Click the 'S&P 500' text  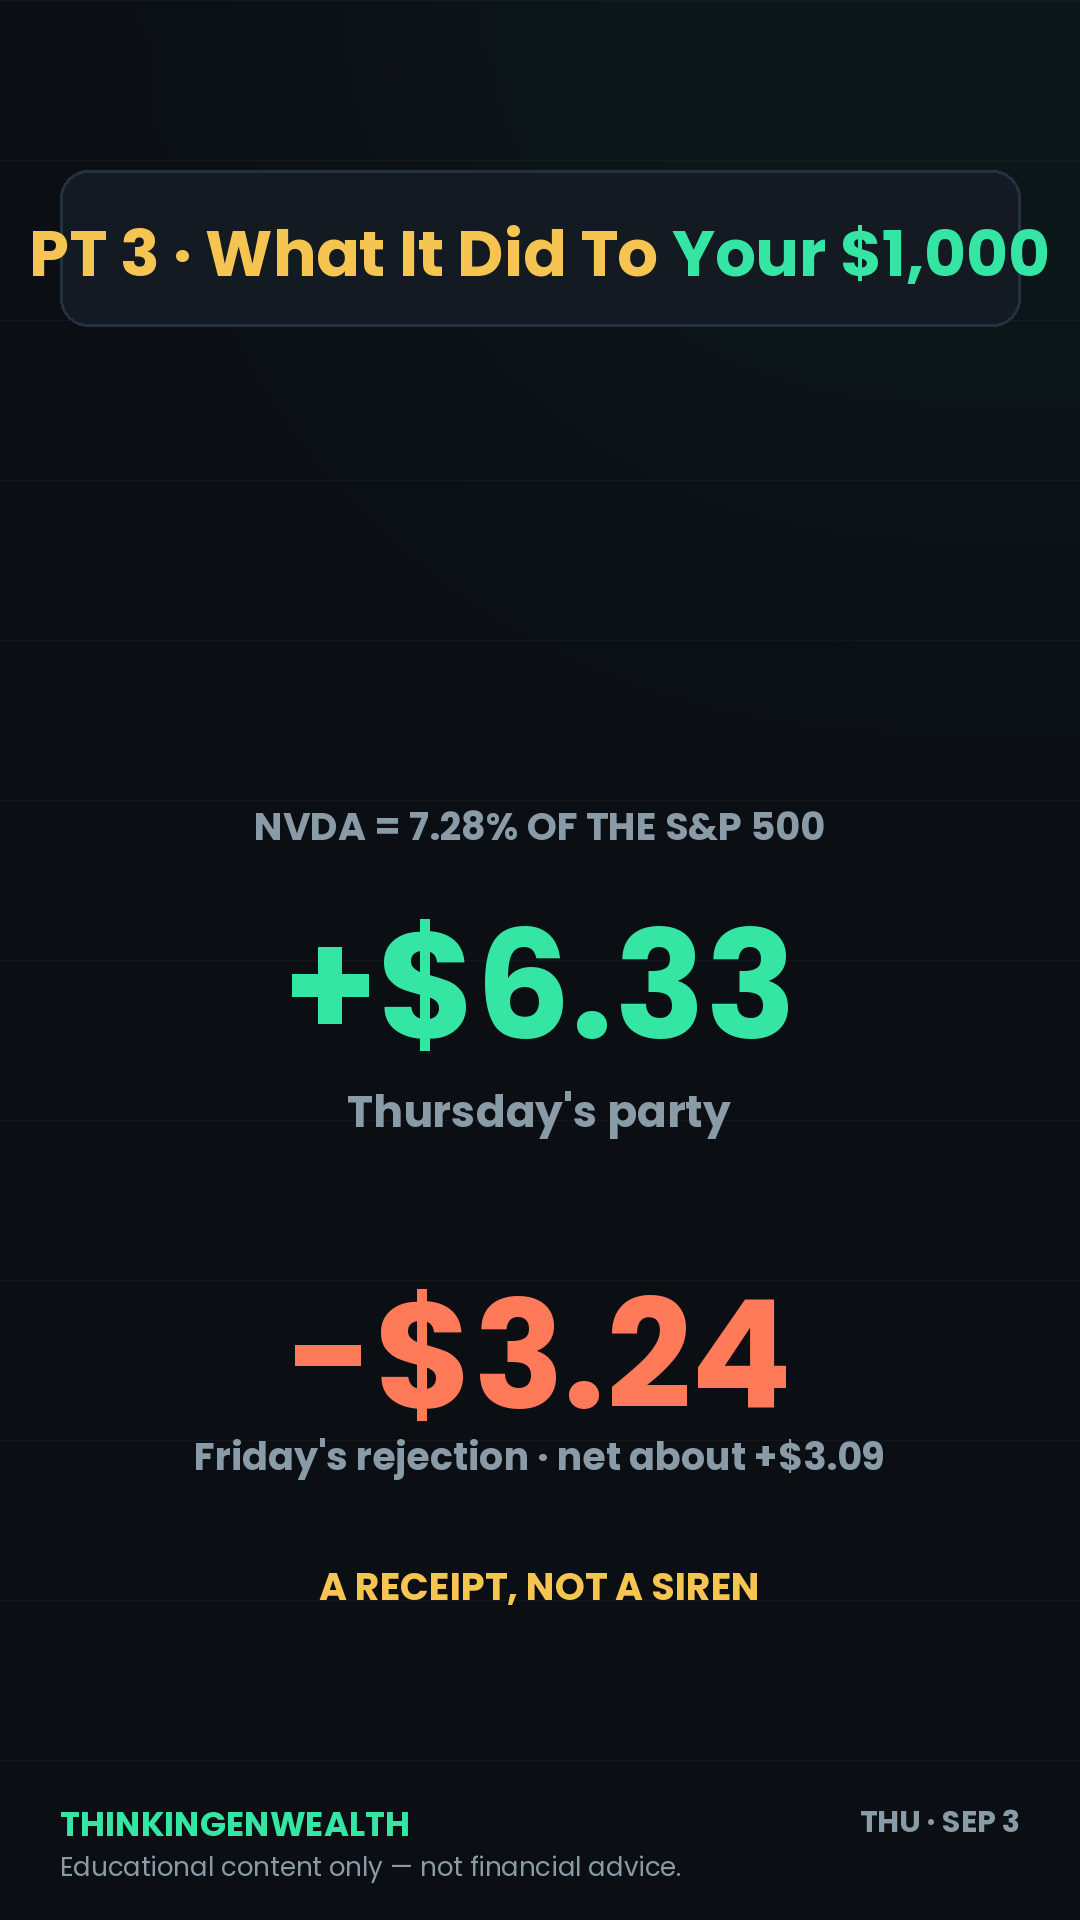pyautogui.click(x=745, y=827)
